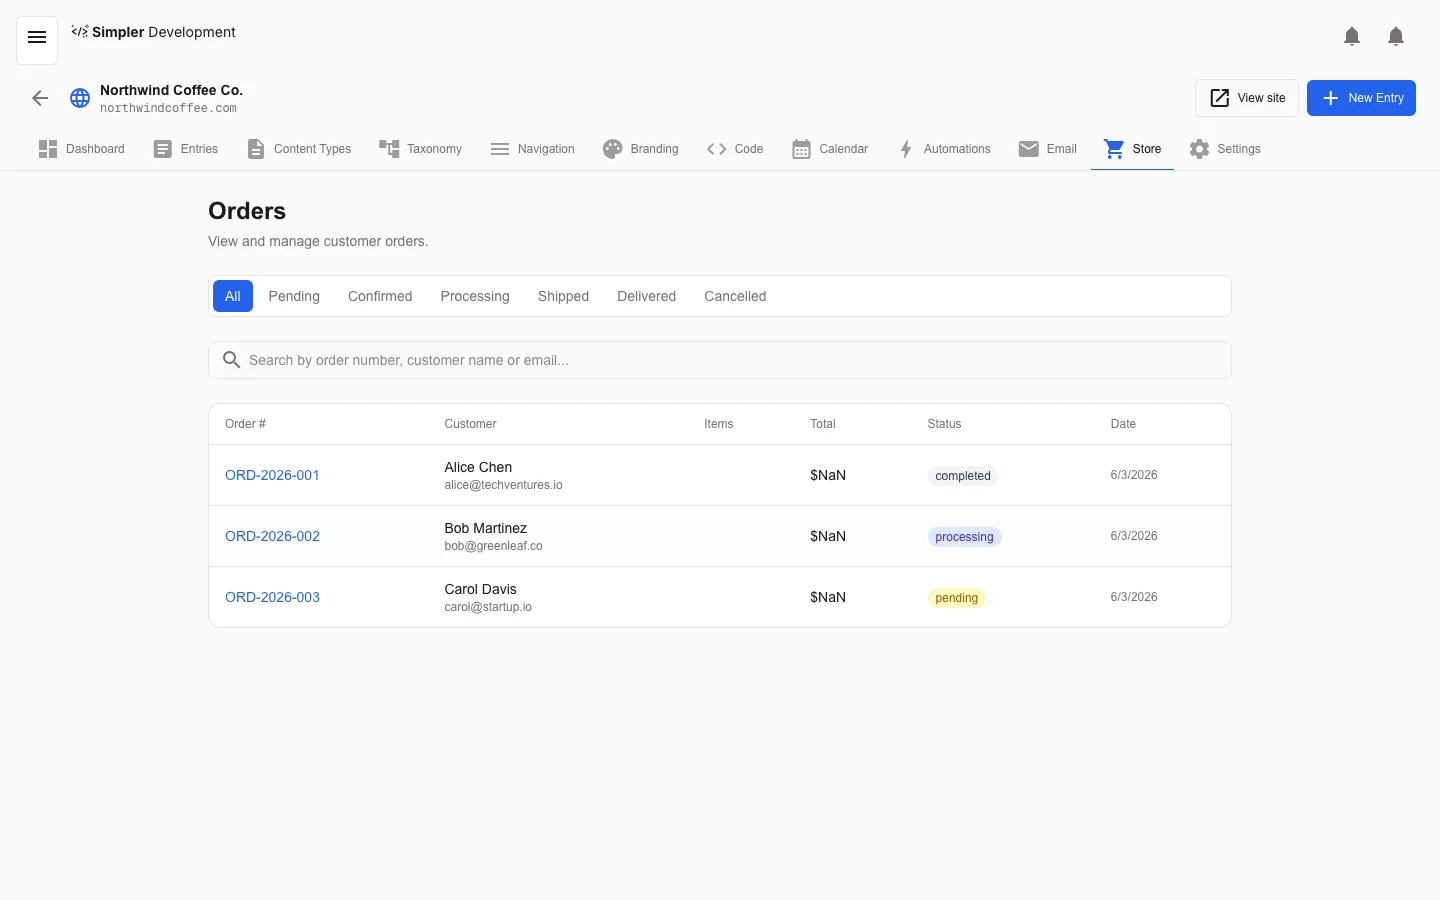Open the Dashboard grid icon tab
The image size is (1440, 900).
[x=81, y=149]
